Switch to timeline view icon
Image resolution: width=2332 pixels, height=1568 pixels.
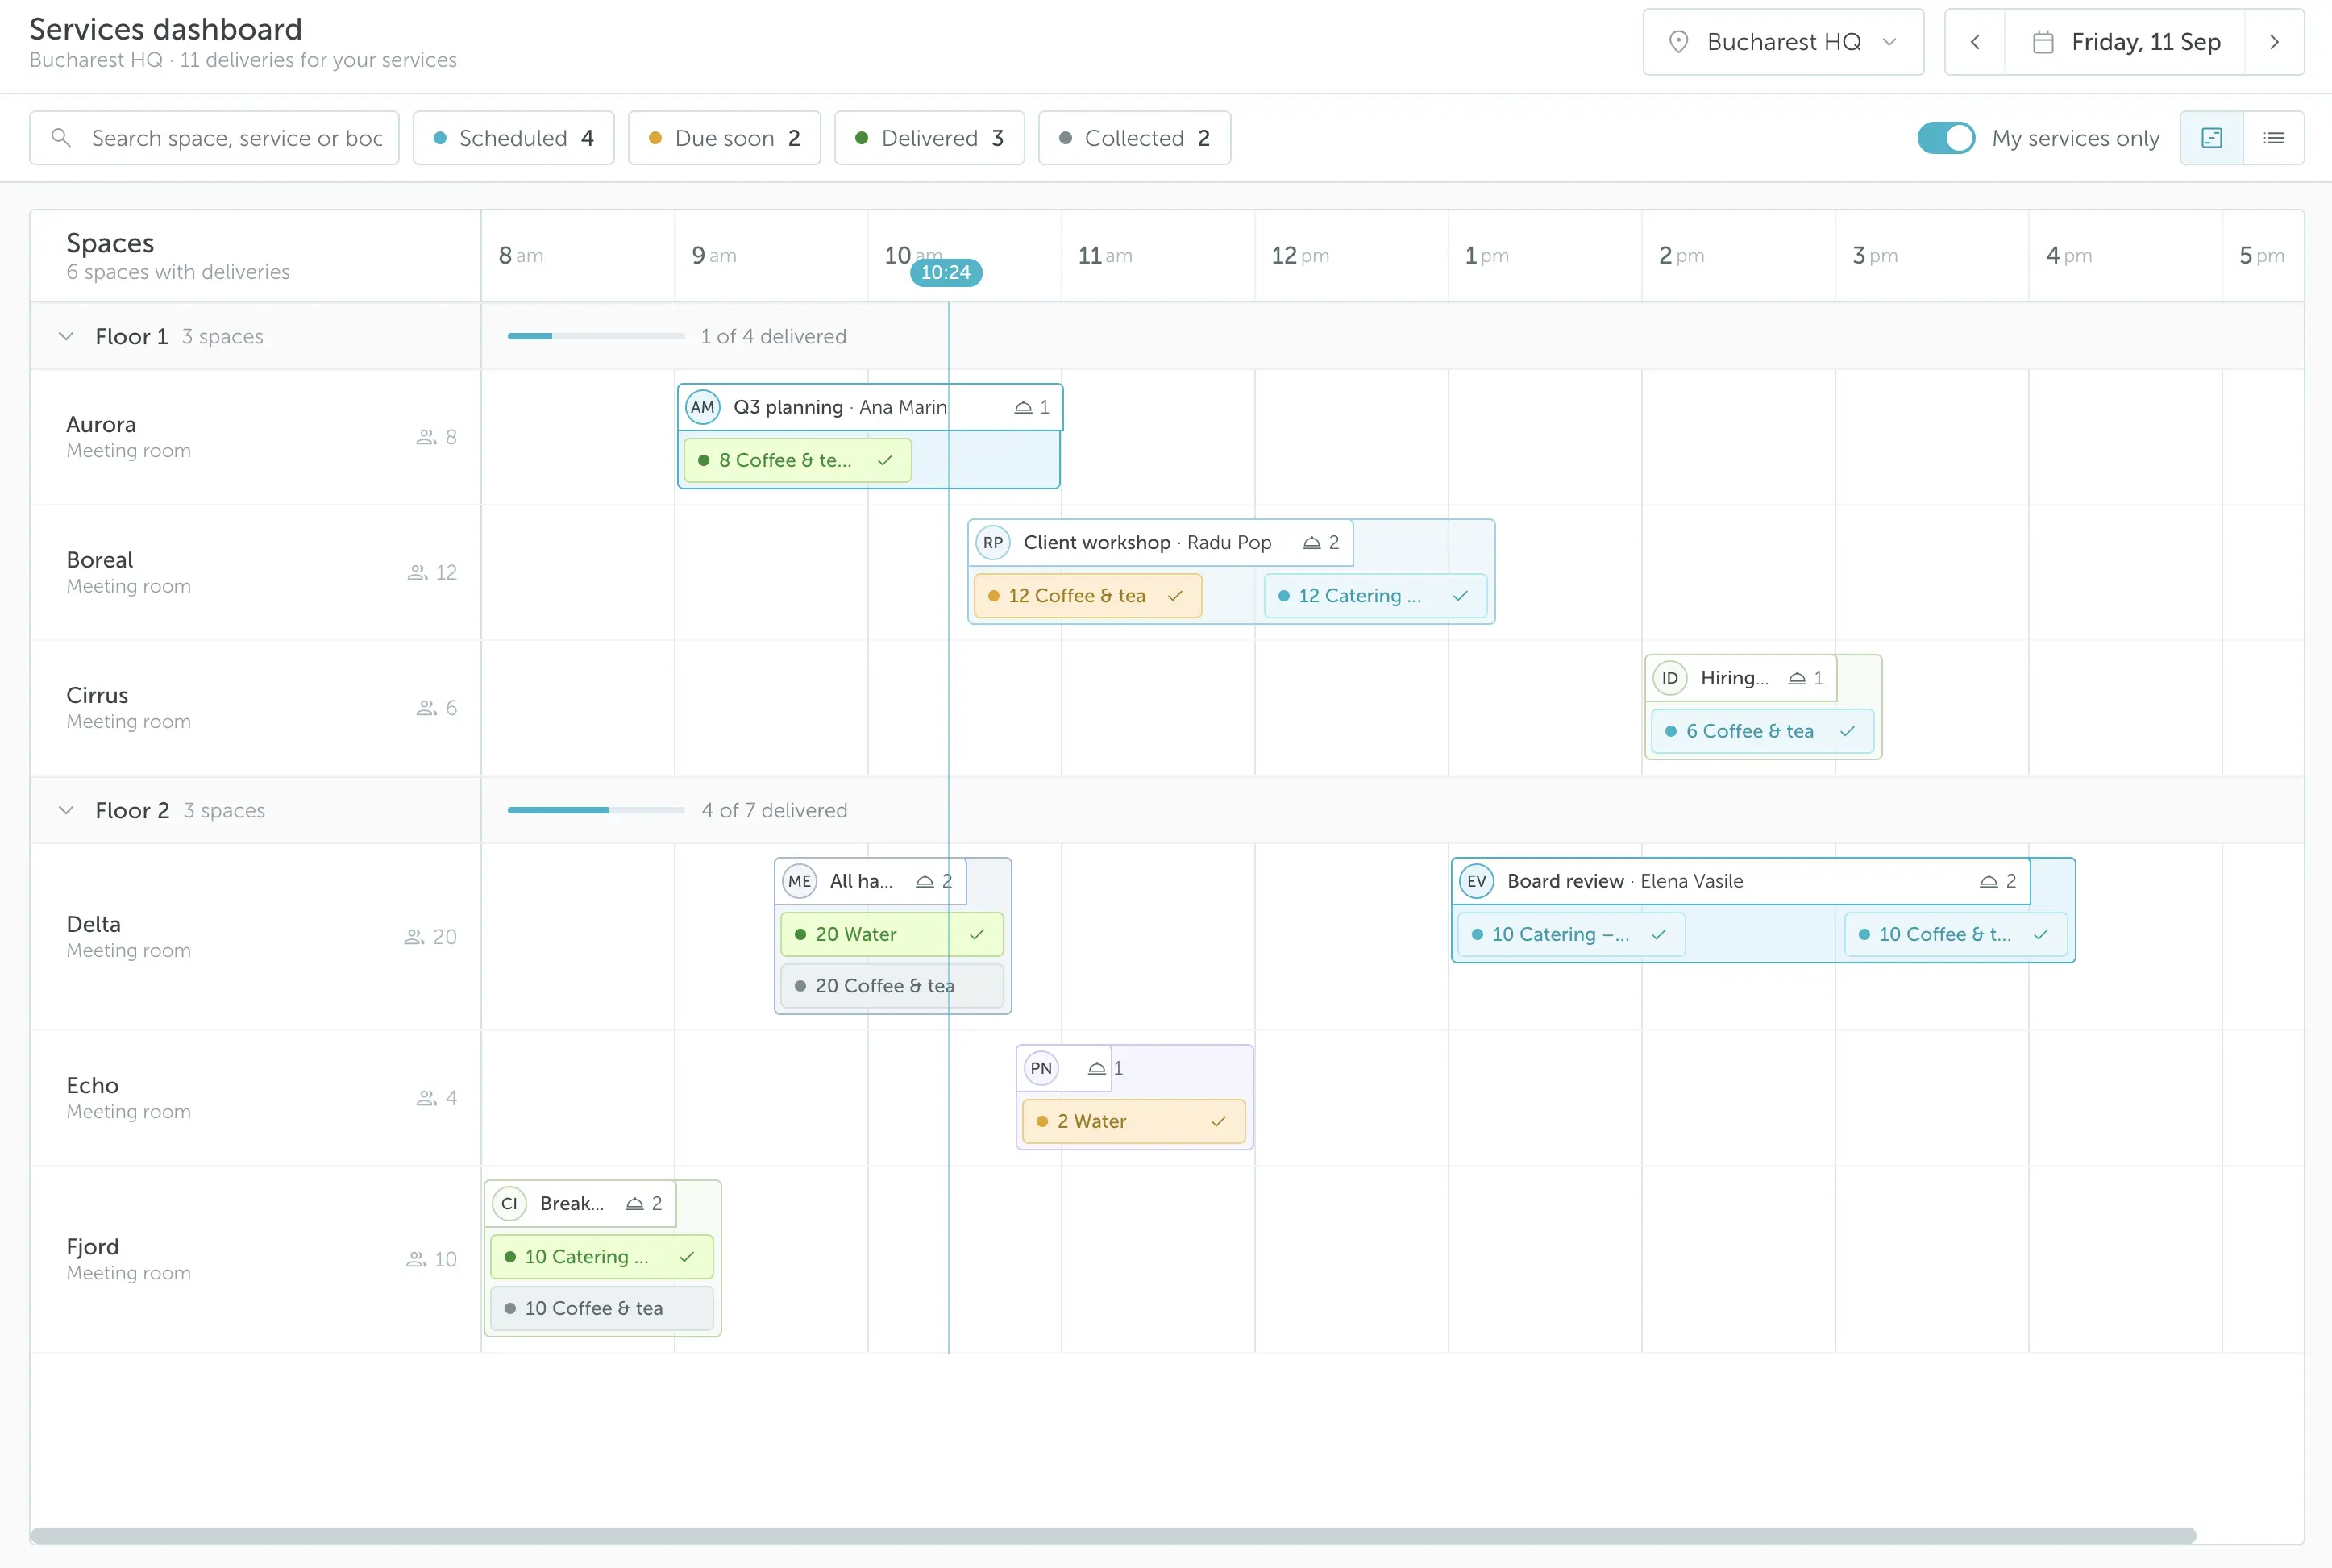pos(2211,138)
